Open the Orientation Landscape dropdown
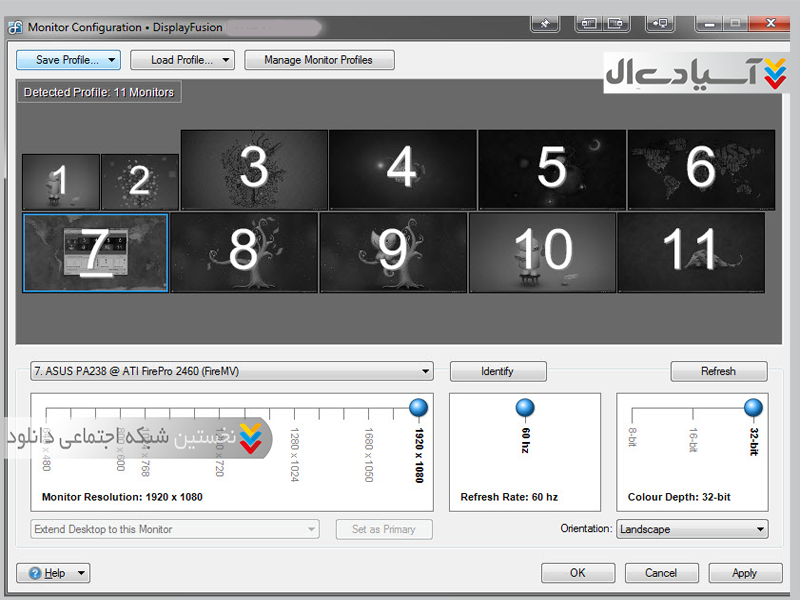Image resolution: width=800 pixels, height=600 pixels. (x=692, y=529)
